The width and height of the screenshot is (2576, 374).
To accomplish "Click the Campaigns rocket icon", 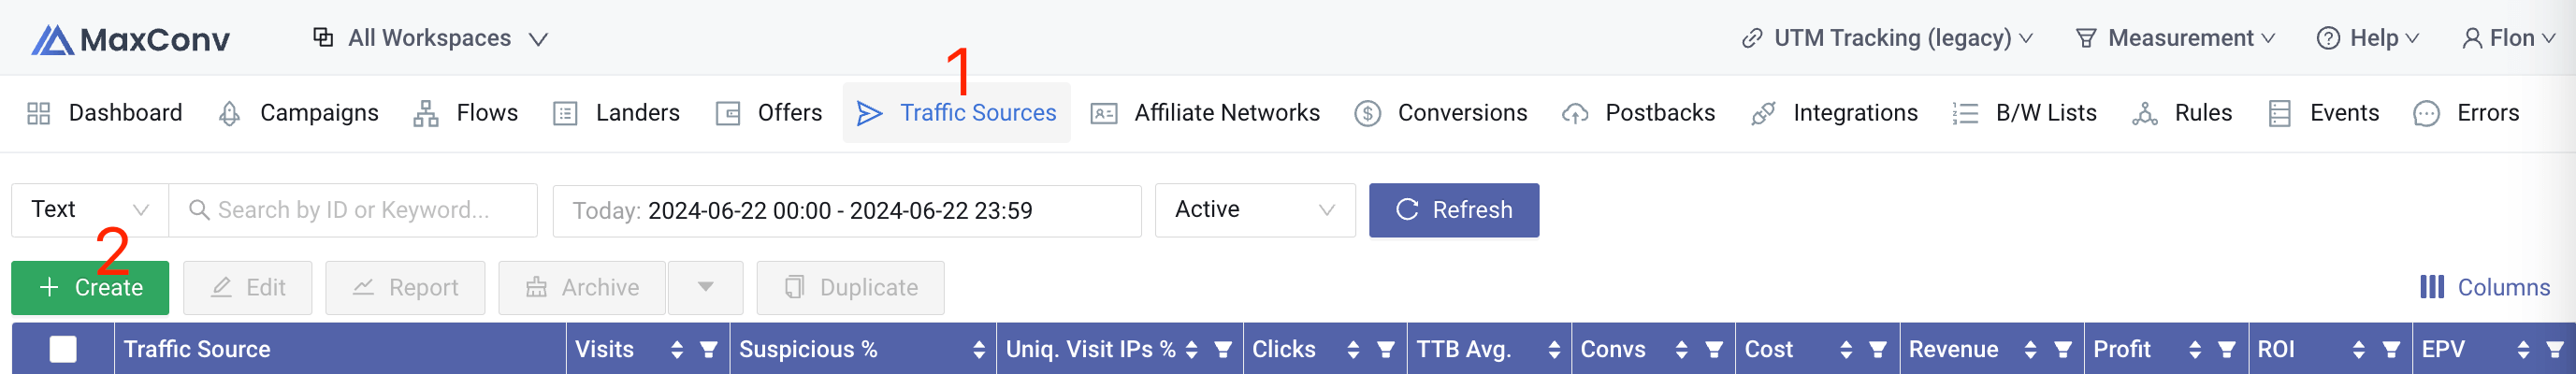I will point(229,113).
